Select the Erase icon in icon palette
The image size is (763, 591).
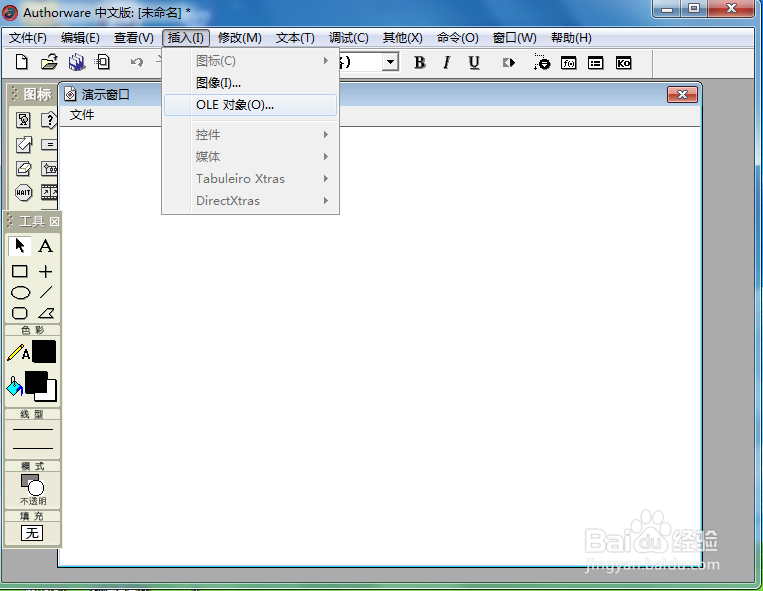pyautogui.click(x=23, y=168)
